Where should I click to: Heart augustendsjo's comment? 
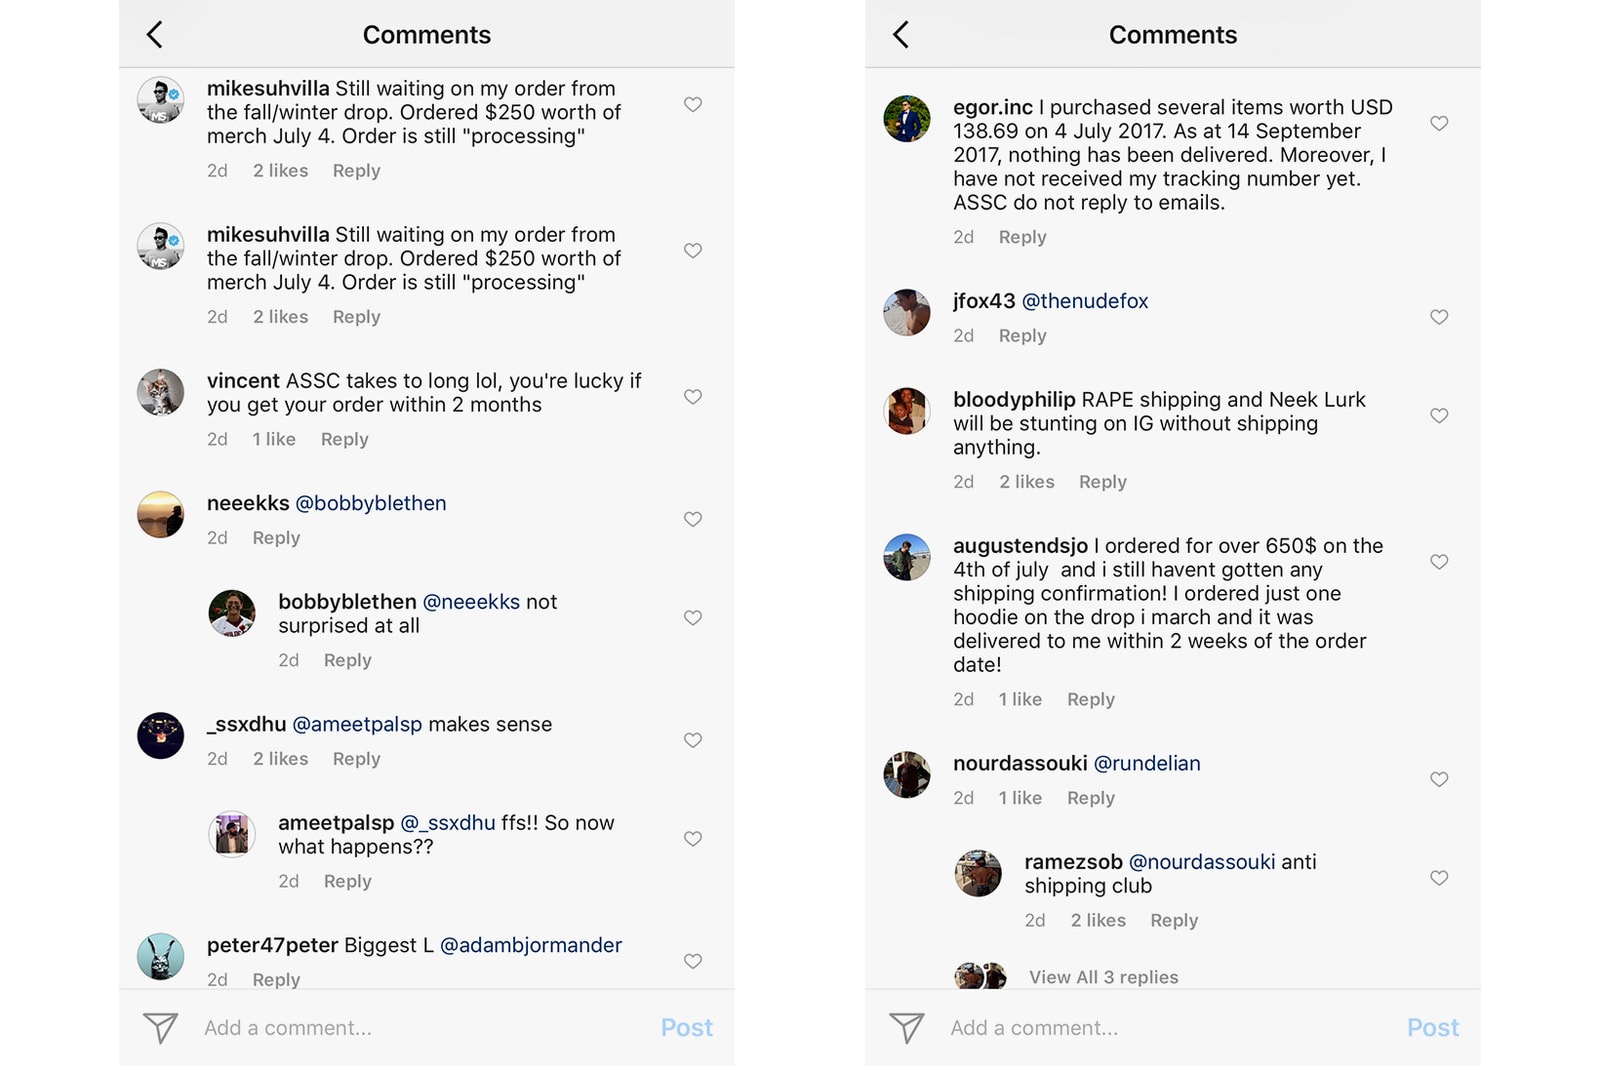(1438, 562)
